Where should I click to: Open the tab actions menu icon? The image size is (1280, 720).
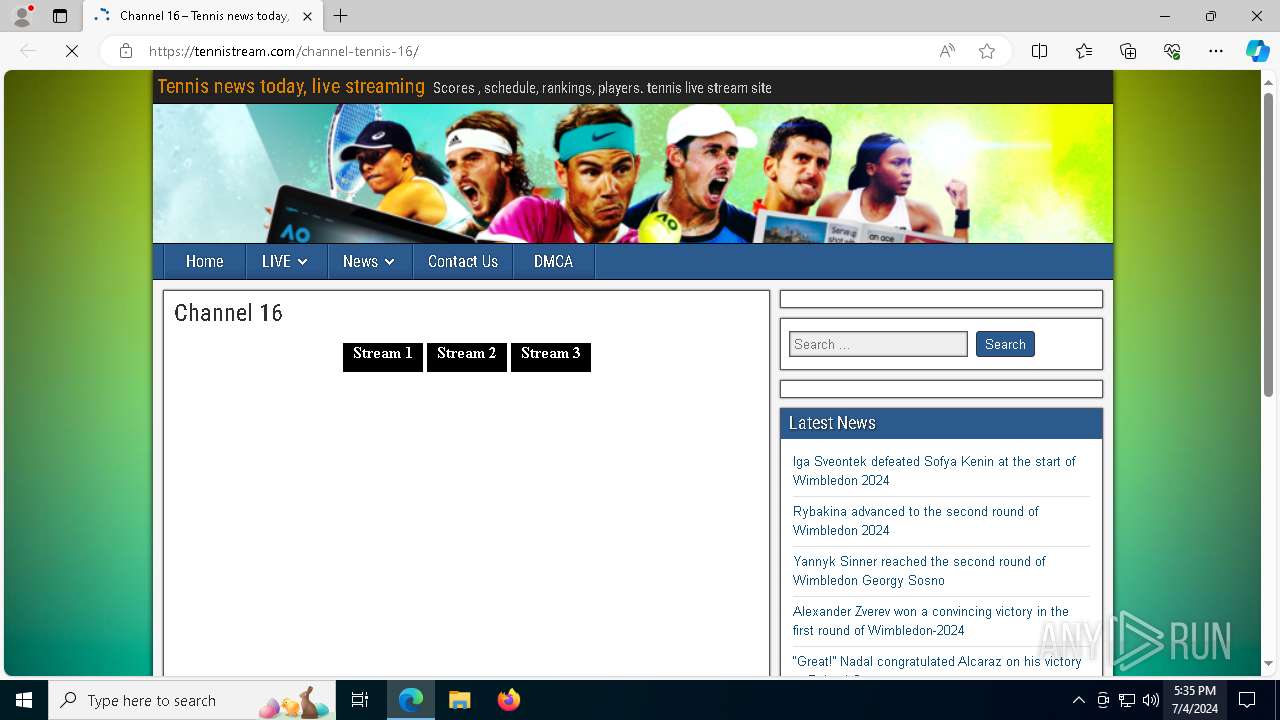point(60,16)
